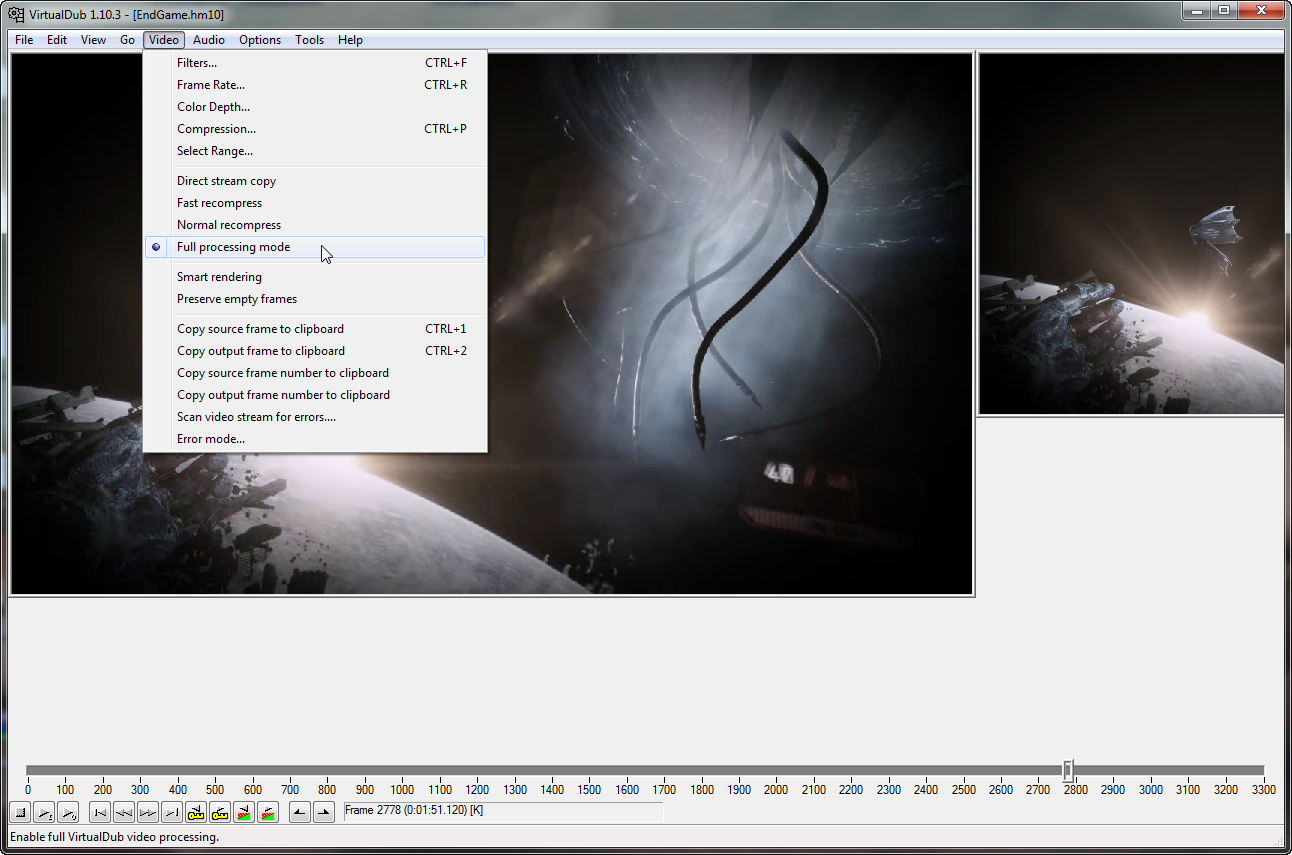Click the Mark in selection start icon
1292x855 pixels.
299,813
